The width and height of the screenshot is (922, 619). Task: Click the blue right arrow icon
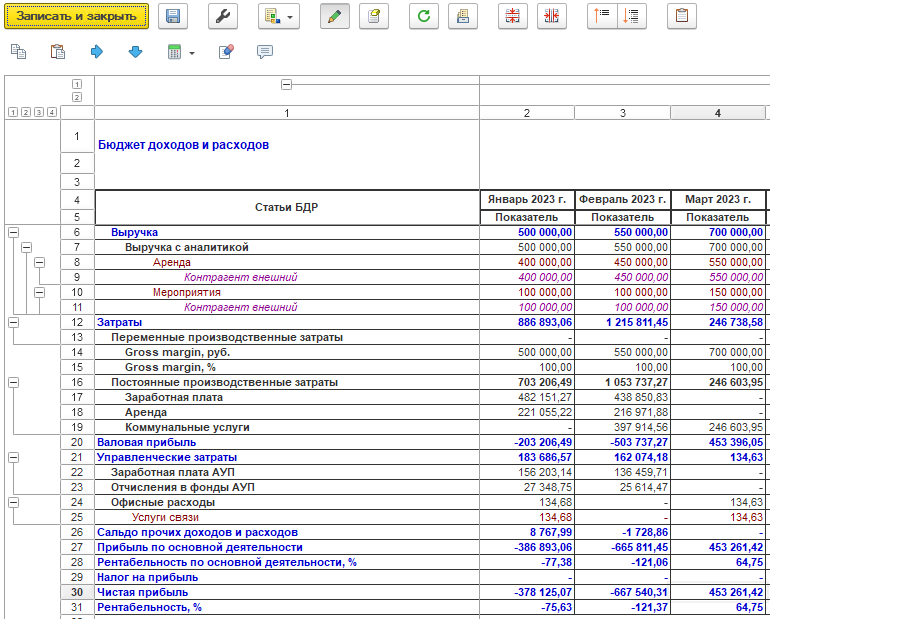point(97,52)
